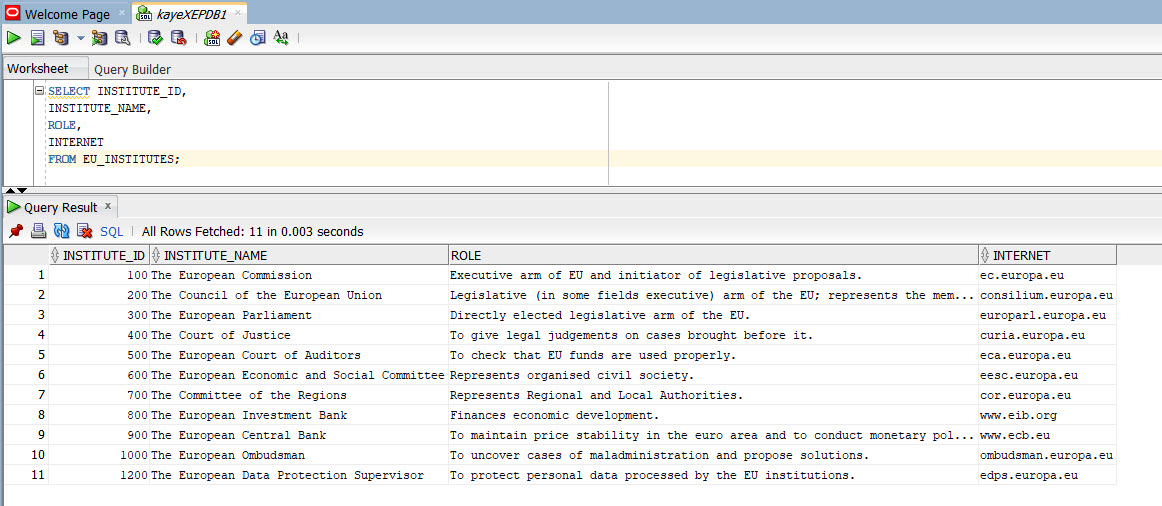Viewport: 1162px width, 506px height.
Task: Pin the query result with the pushpin
Action: (x=16, y=232)
